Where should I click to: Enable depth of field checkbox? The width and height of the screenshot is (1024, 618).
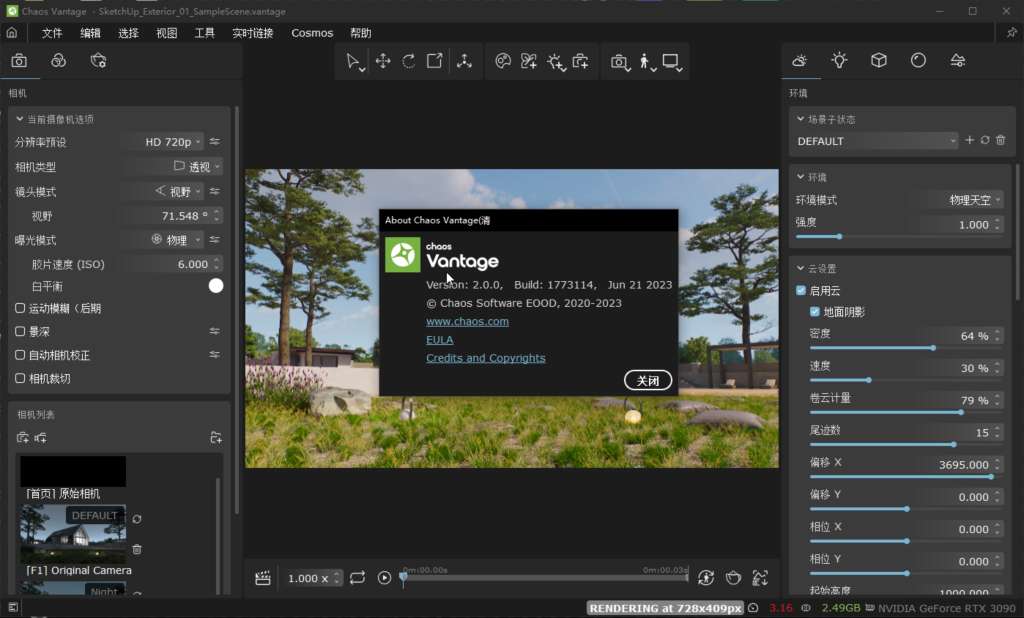(20, 331)
